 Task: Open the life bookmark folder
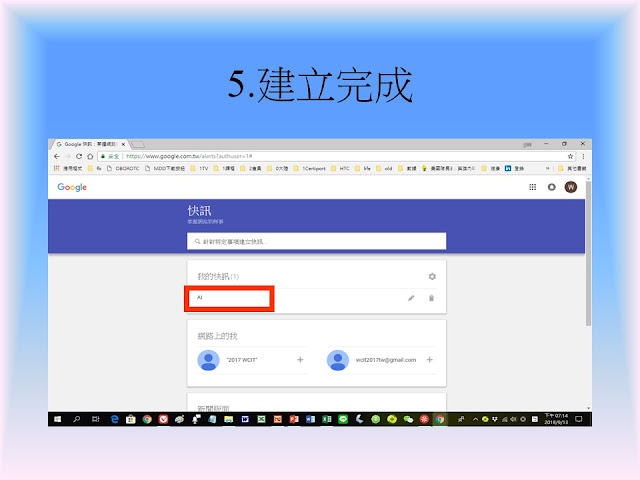[363, 168]
